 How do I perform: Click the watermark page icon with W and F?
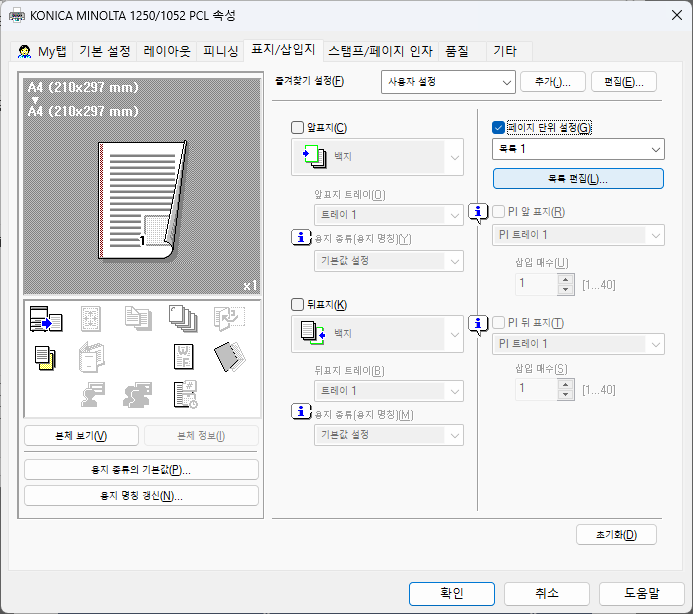coord(183,356)
